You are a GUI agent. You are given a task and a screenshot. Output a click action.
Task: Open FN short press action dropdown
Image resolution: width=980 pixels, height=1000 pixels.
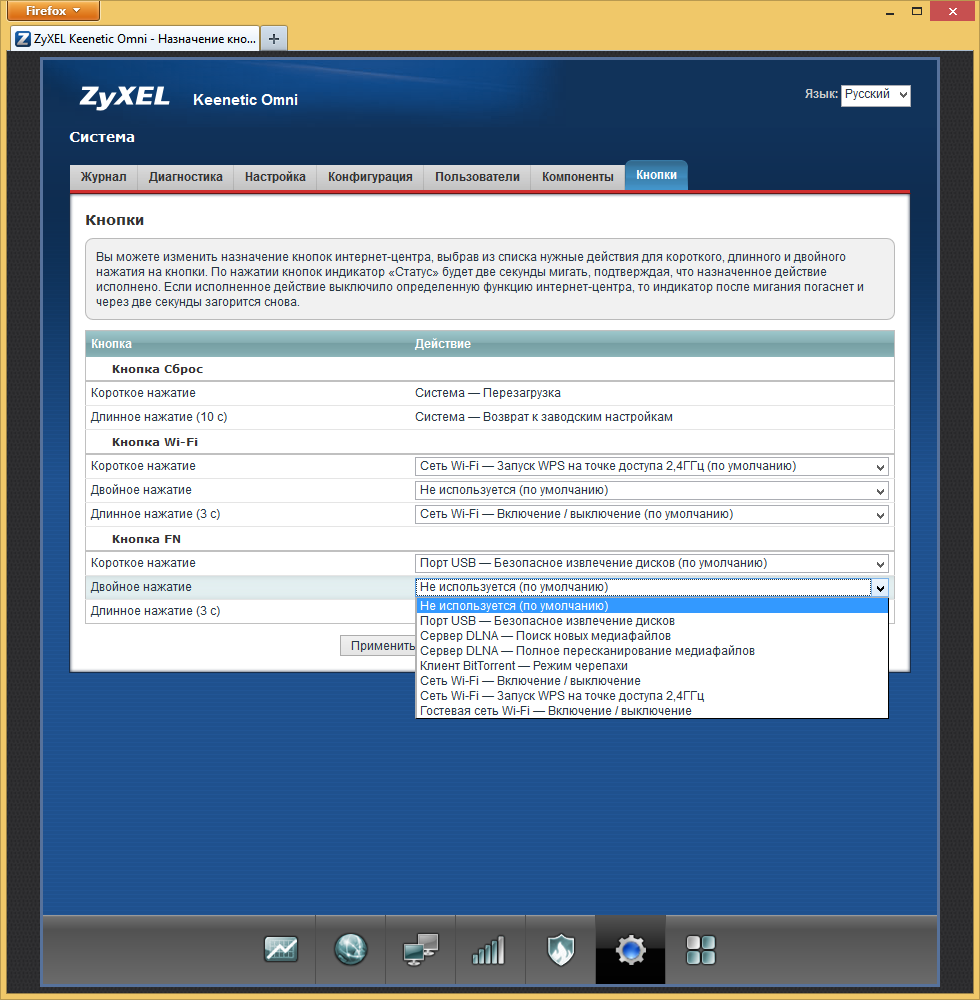(x=652, y=563)
